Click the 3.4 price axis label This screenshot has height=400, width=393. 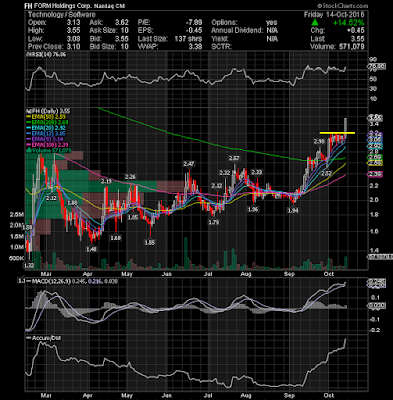point(374,124)
